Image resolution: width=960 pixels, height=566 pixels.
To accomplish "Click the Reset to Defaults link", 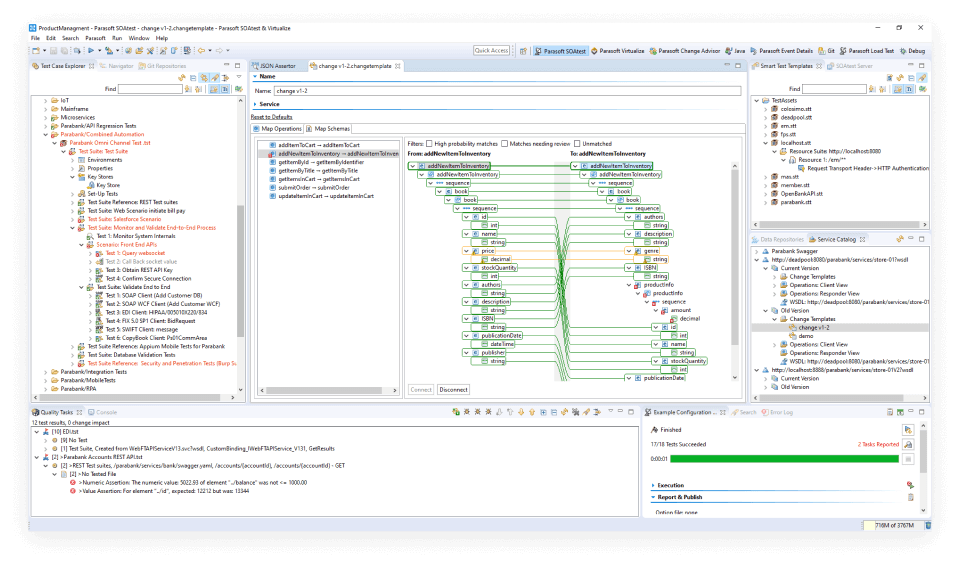I will click(272, 116).
